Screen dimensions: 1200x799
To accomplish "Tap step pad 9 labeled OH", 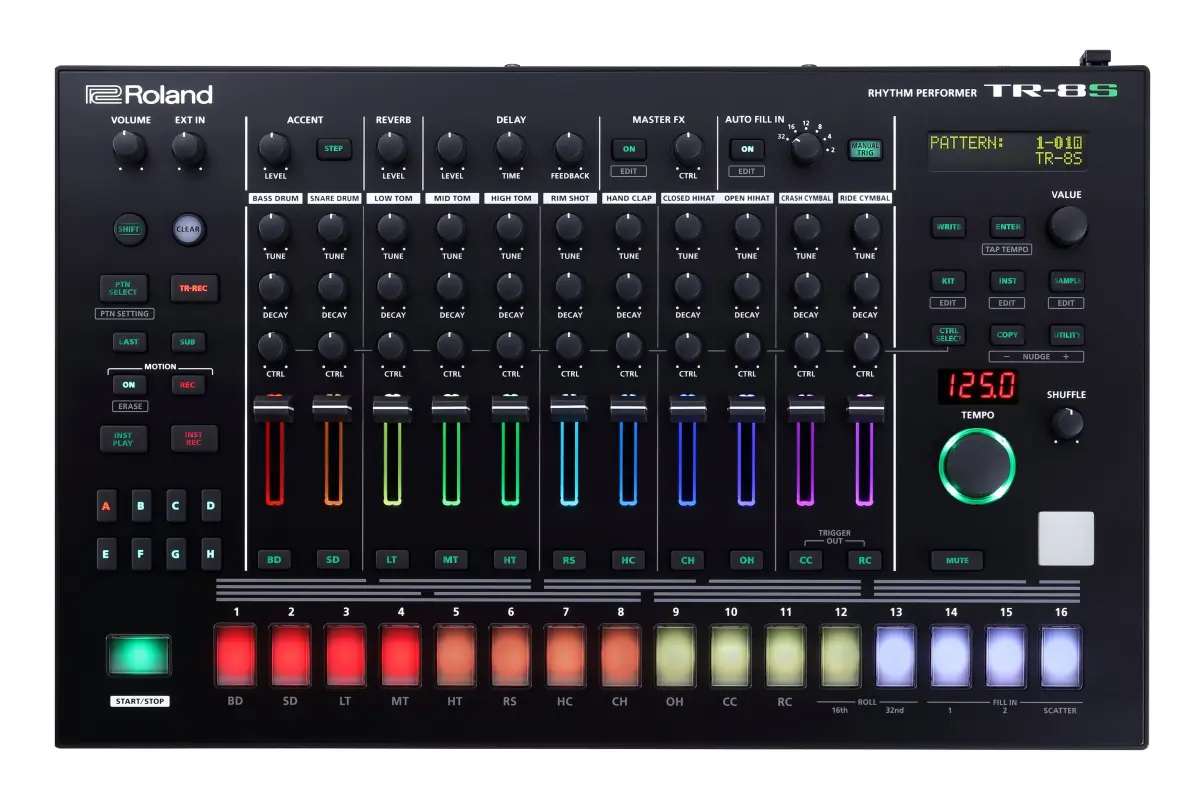I will coord(675,655).
